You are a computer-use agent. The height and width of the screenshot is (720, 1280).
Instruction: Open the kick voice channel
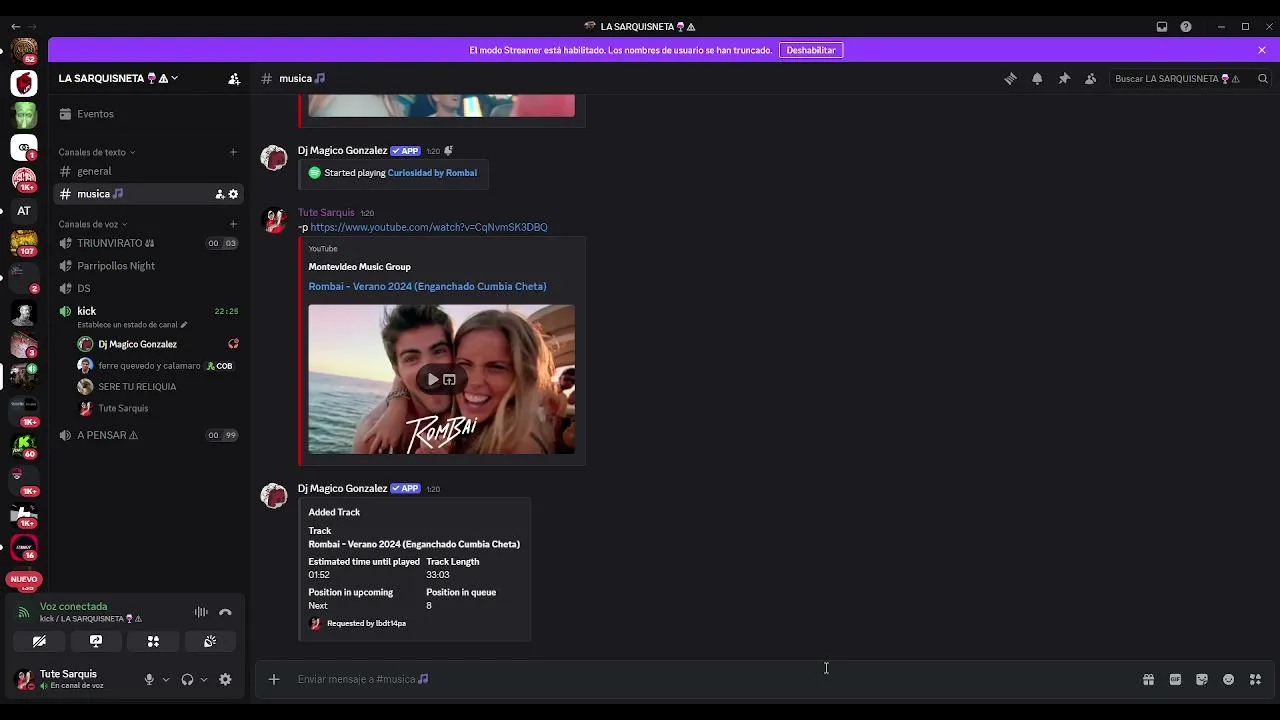coord(148,311)
